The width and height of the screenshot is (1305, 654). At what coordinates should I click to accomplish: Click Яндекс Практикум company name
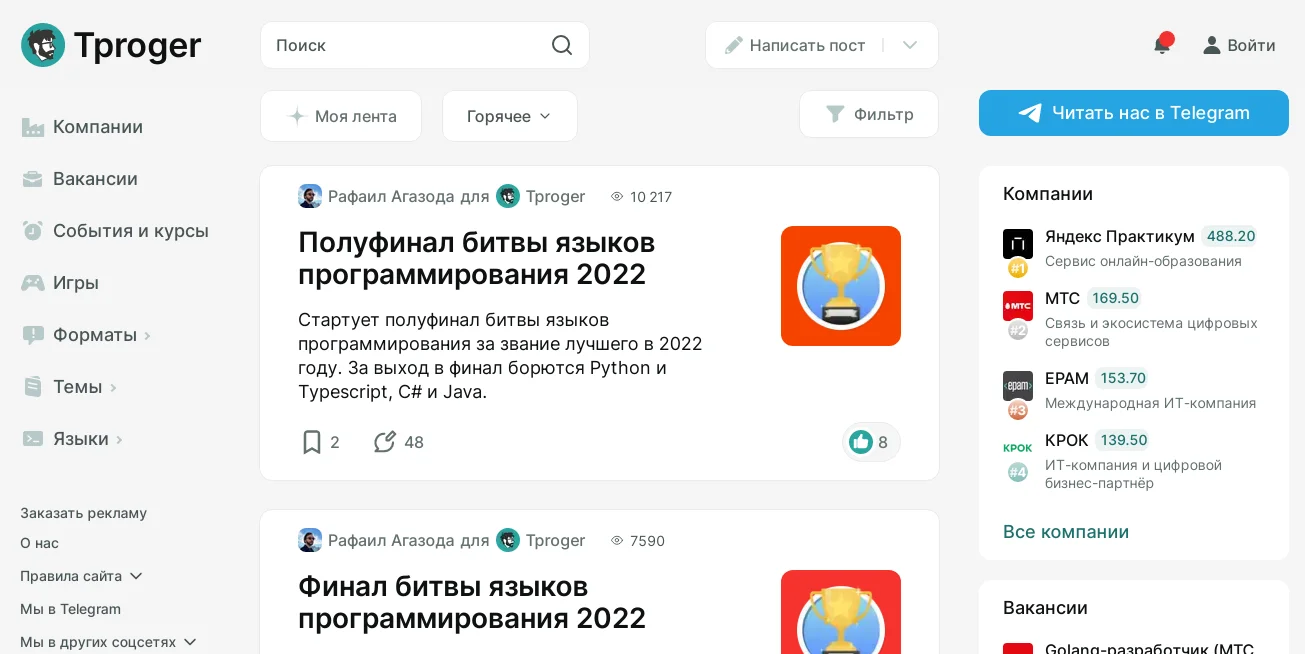pos(1120,237)
